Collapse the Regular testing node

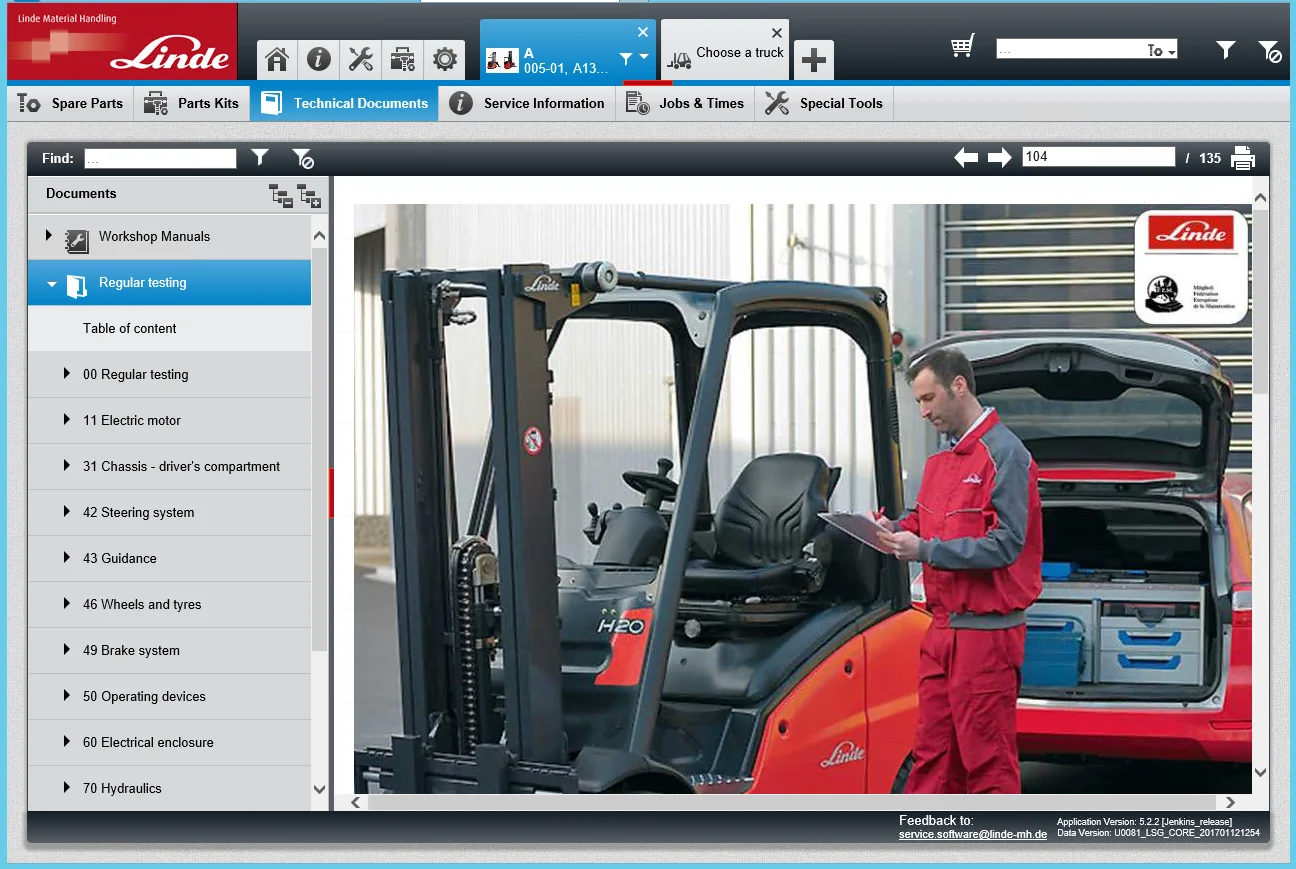click(x=52, y=284)
